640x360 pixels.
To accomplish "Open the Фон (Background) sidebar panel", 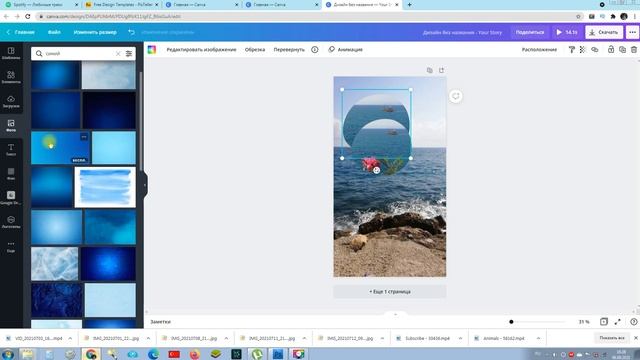I will (11, 173).
